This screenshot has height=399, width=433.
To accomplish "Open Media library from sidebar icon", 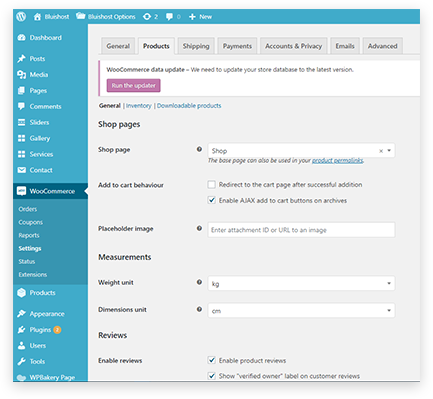I will [x=21, y=75].
